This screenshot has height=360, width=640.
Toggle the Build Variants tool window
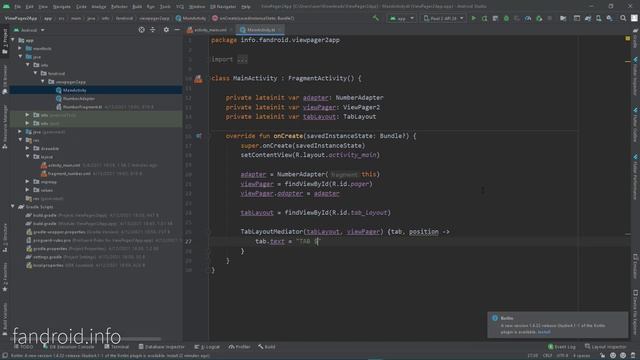[x=5, y=319]
